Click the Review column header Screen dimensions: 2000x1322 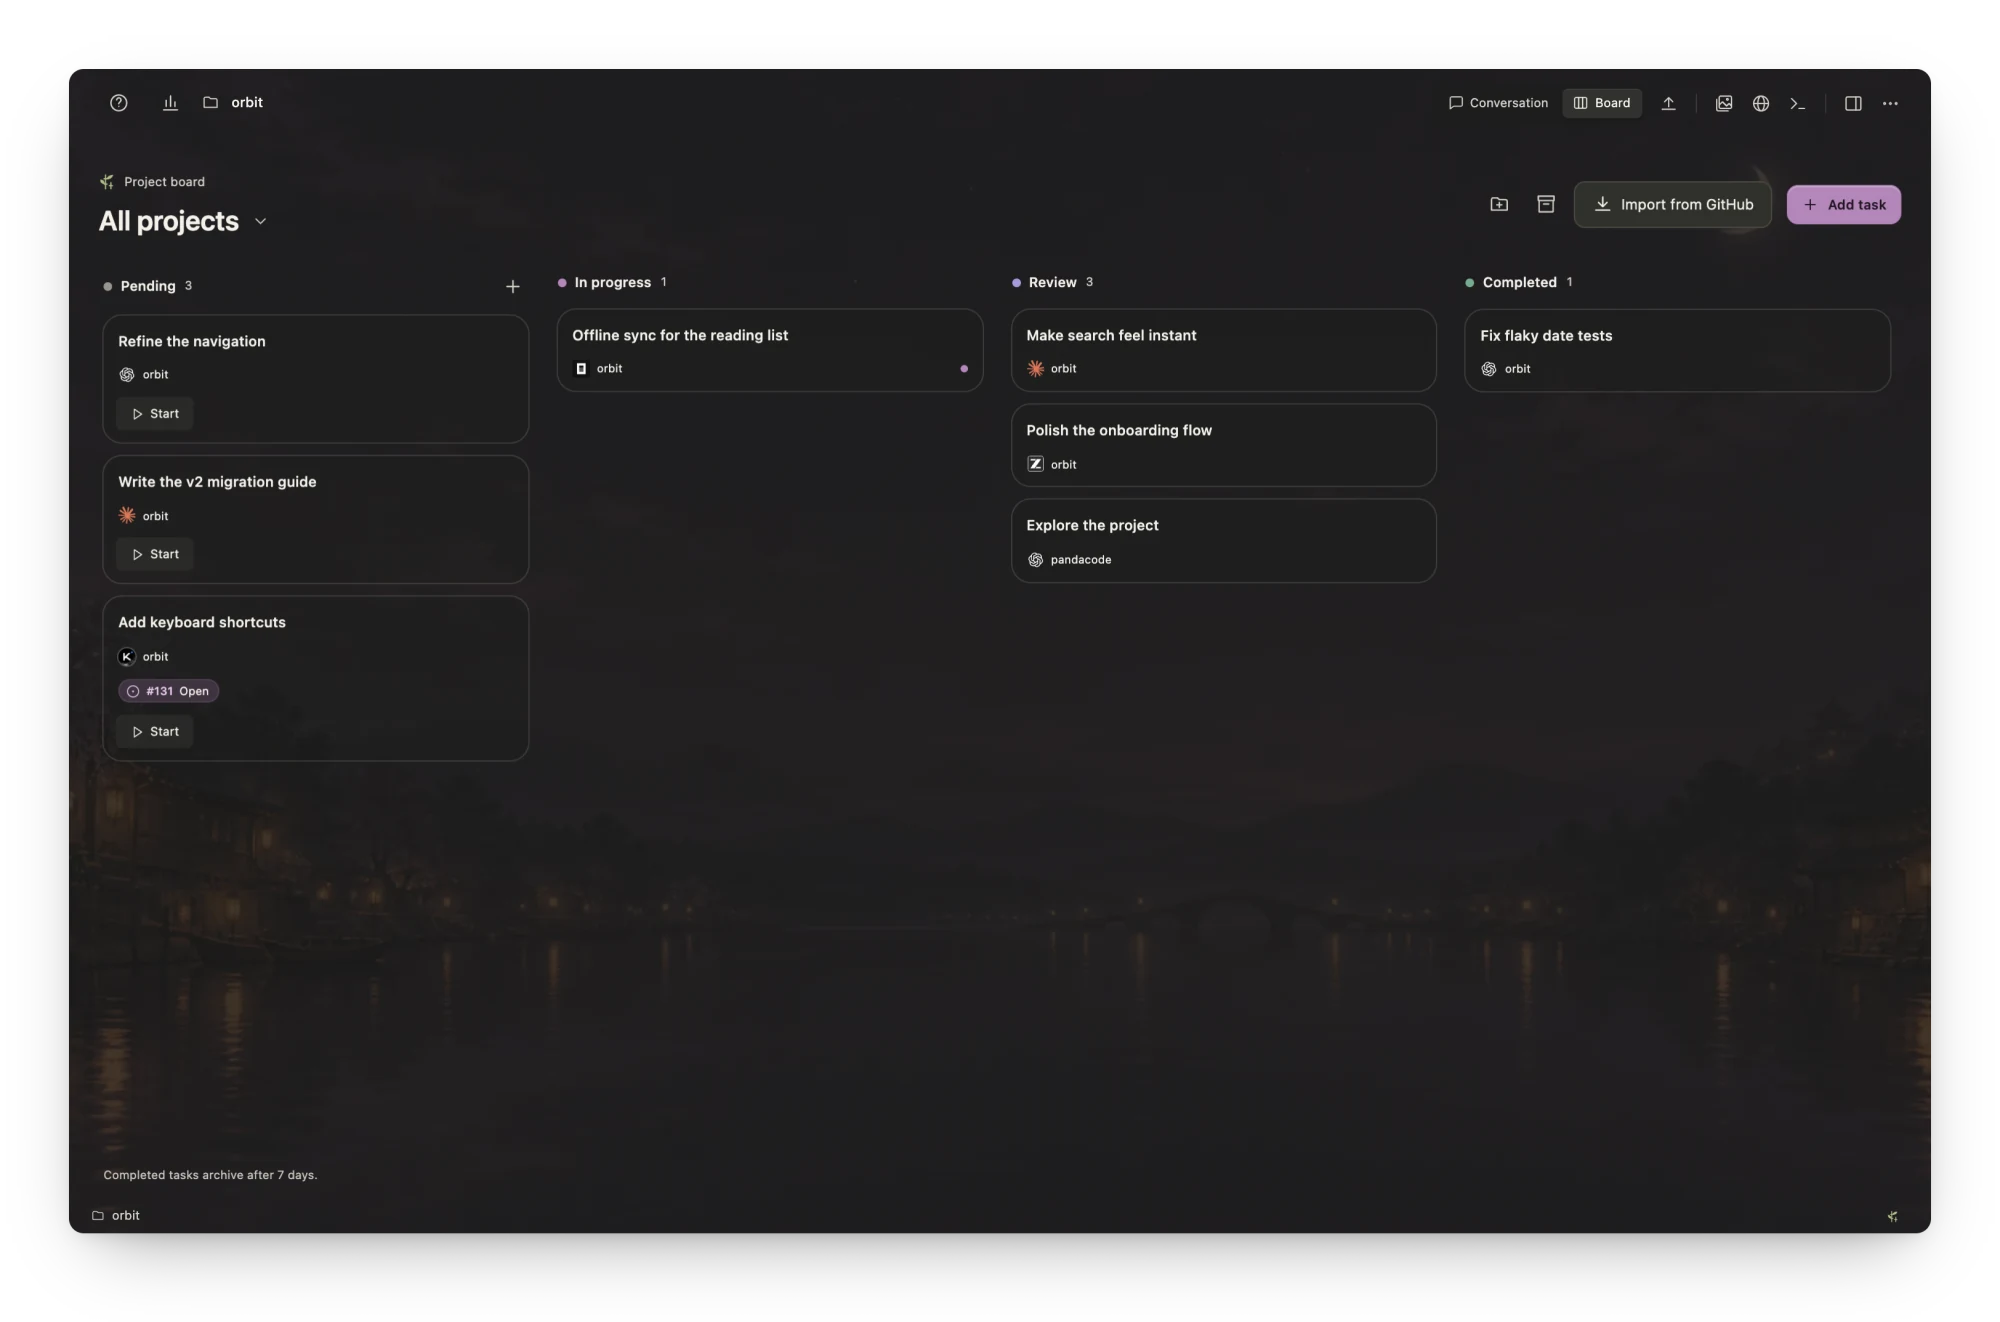[1053, 283]
